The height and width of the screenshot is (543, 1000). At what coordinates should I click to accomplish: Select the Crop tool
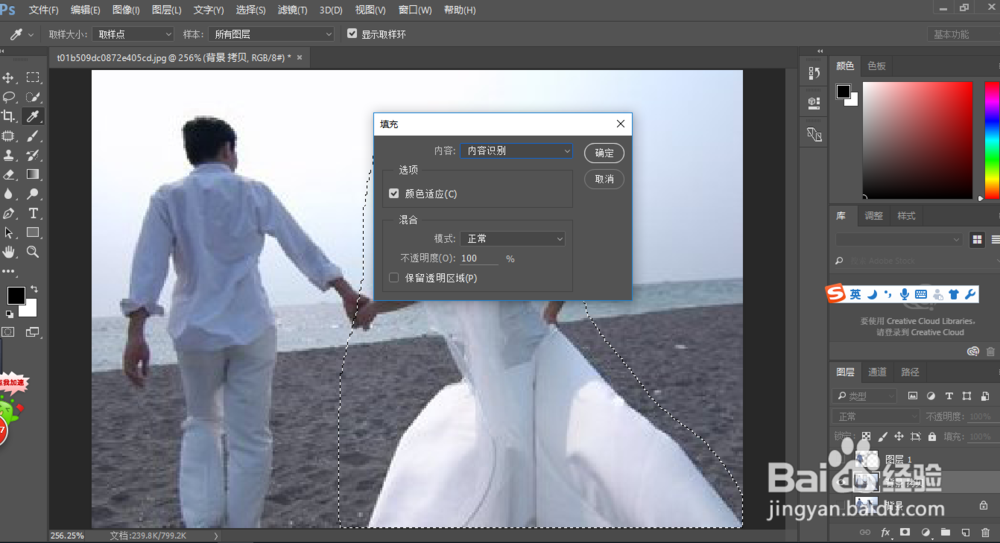click(8, 116)
